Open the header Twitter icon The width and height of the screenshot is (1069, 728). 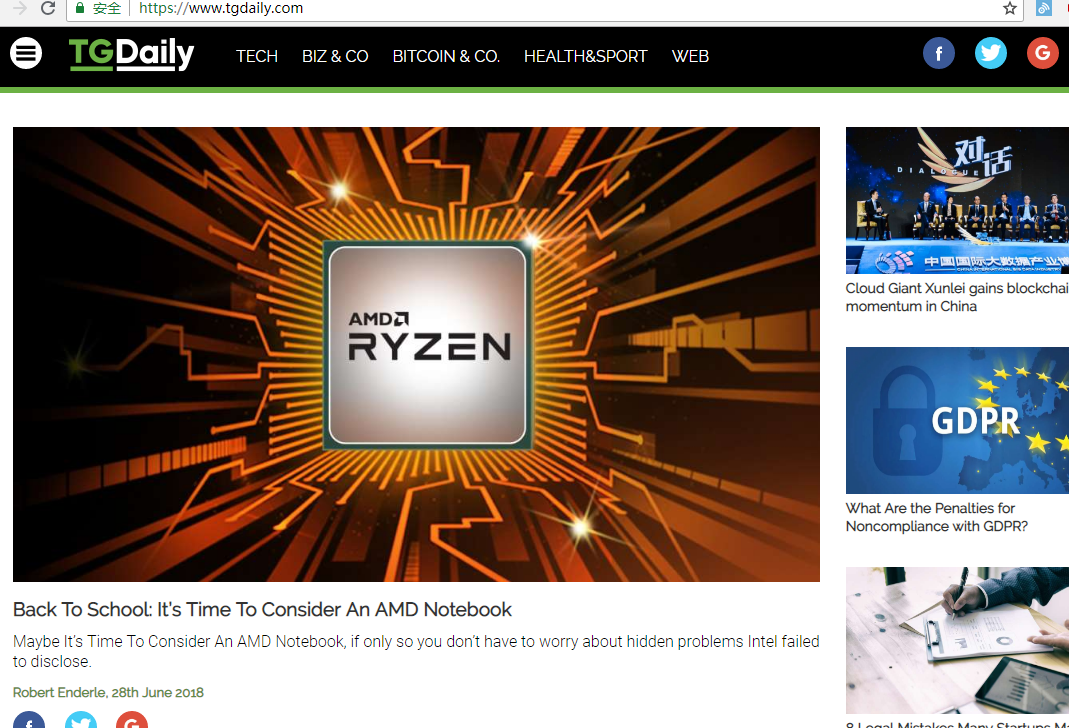pos(991,53)
